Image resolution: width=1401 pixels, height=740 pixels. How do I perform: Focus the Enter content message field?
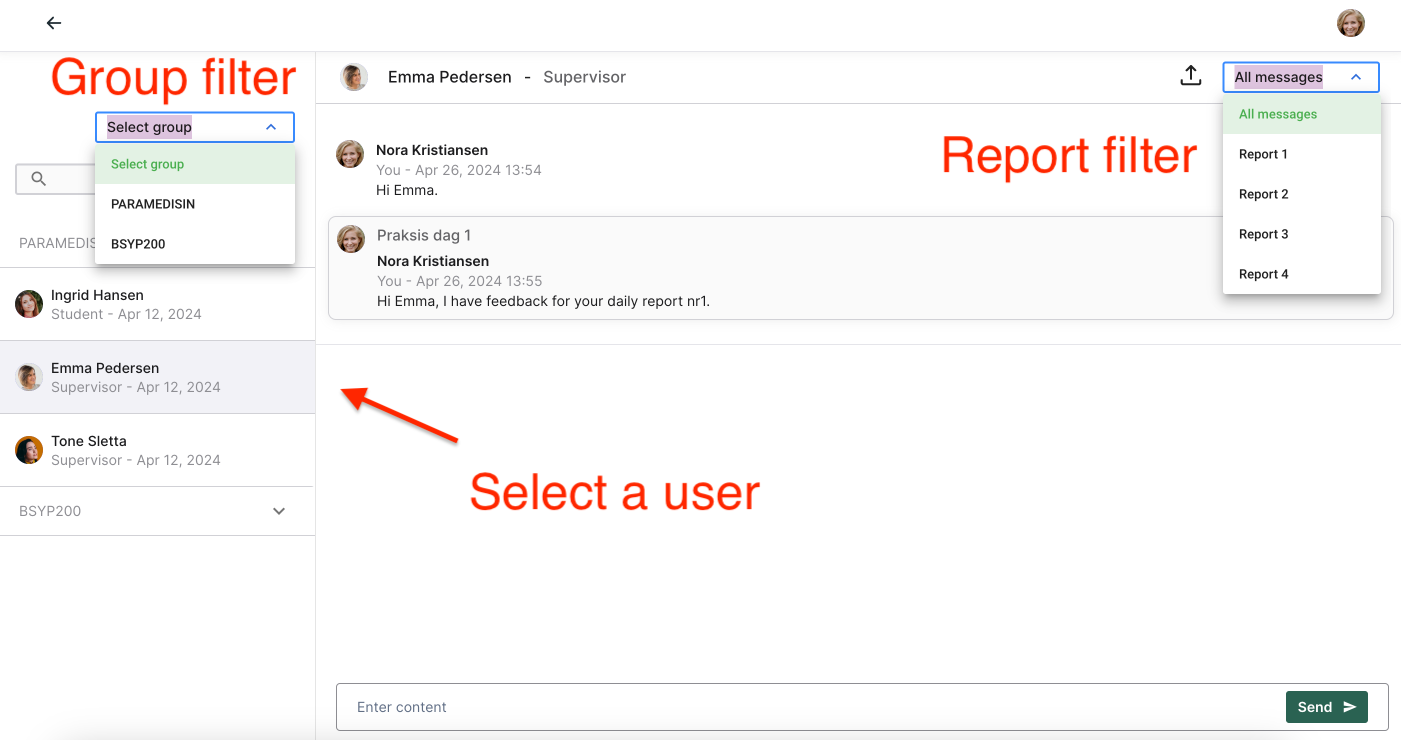click(x=810, y=707)
